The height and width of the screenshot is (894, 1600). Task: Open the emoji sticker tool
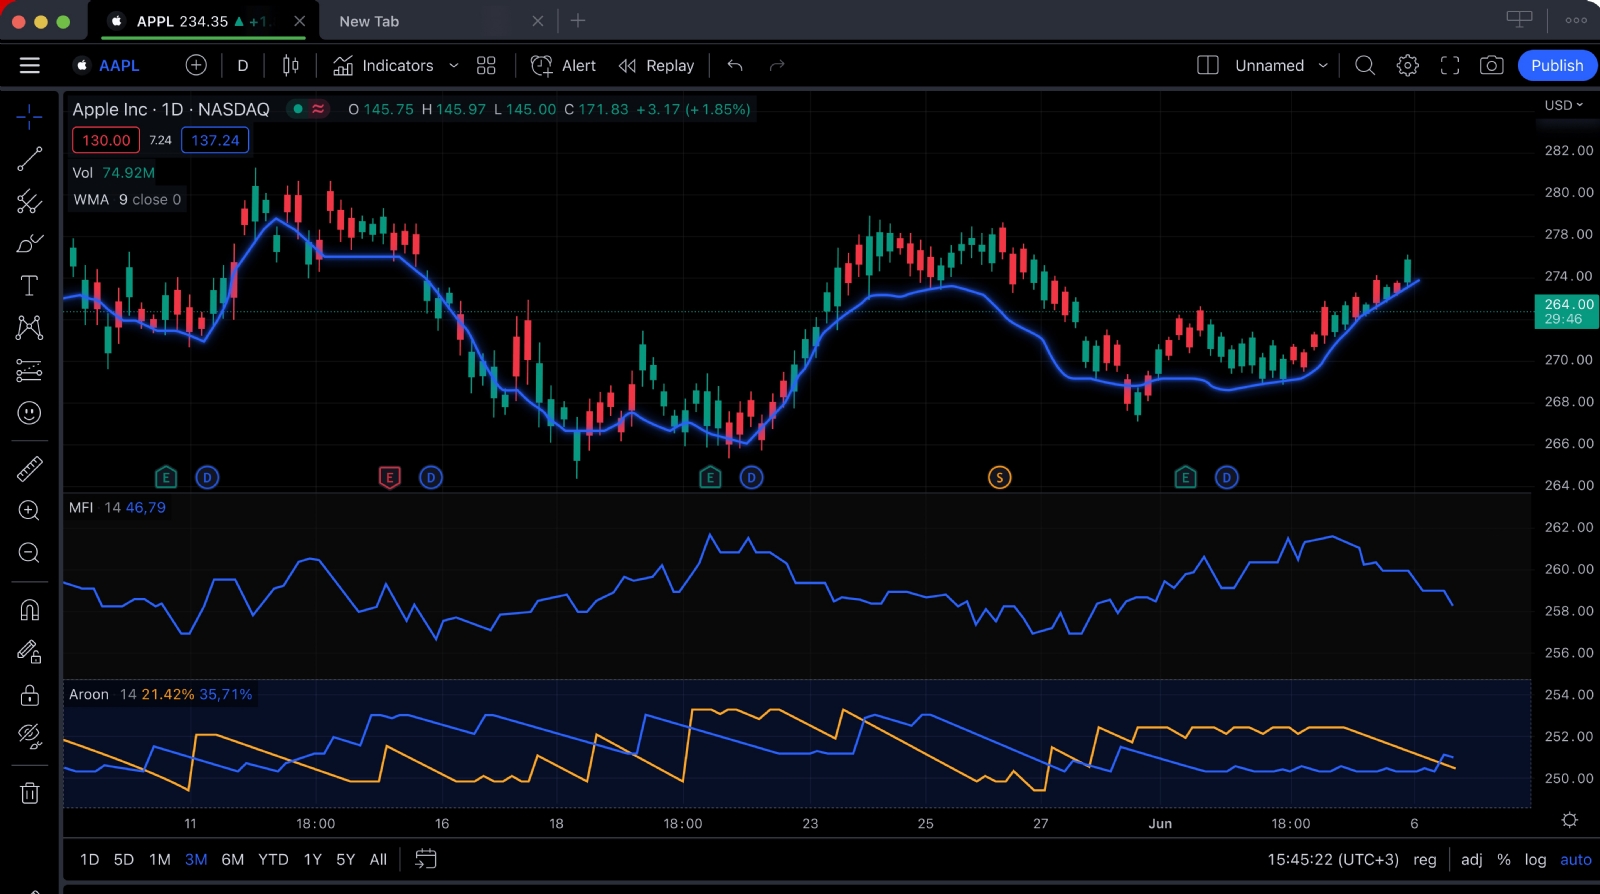tap(29, 413)
